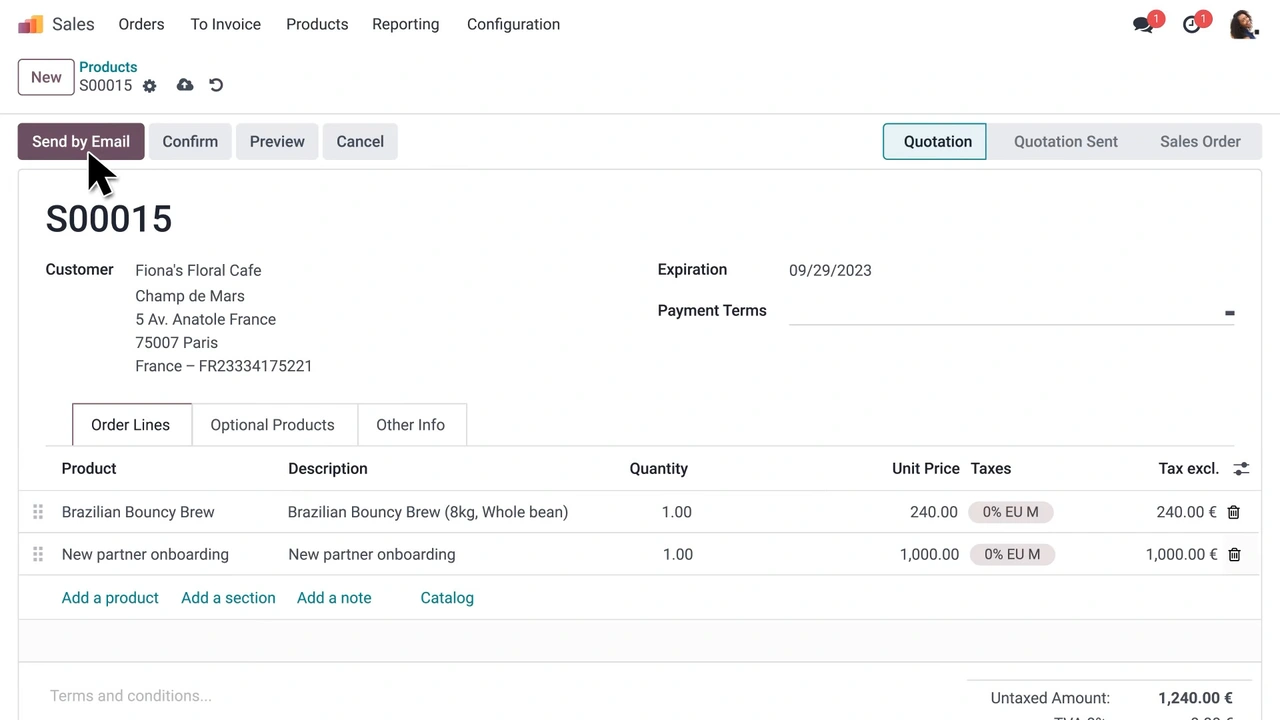Switch to the Other Info tab
Viewport: 1280px width, 720px height.
pos(410,425)
